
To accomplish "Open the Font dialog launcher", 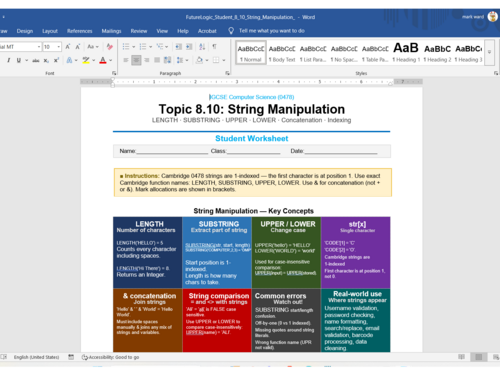I will point(114,73).
